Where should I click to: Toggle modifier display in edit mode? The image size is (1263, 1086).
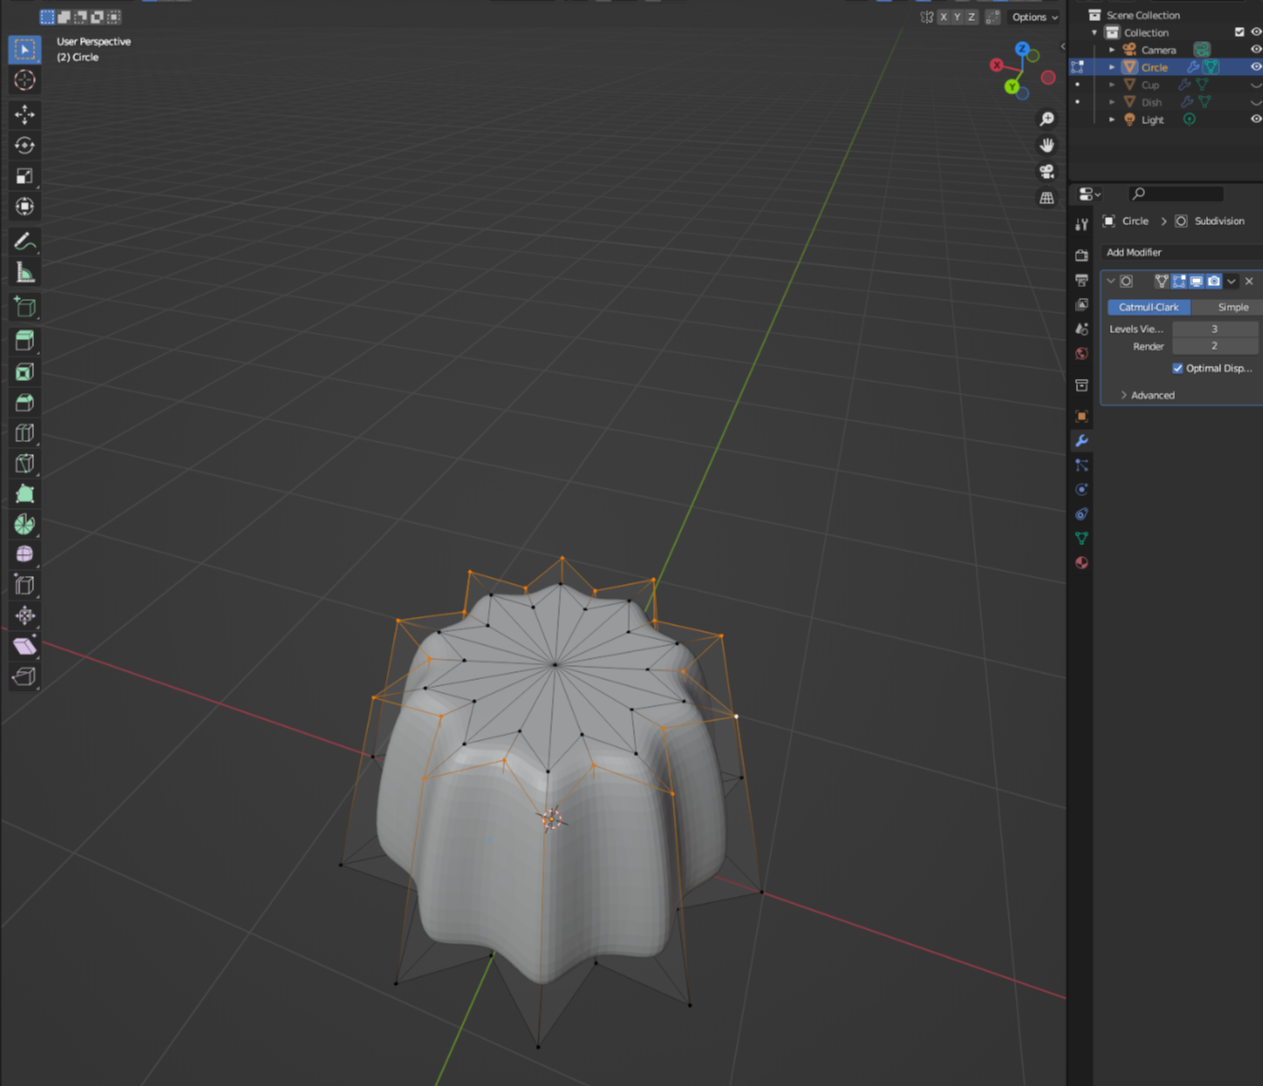pos(1179,281)
